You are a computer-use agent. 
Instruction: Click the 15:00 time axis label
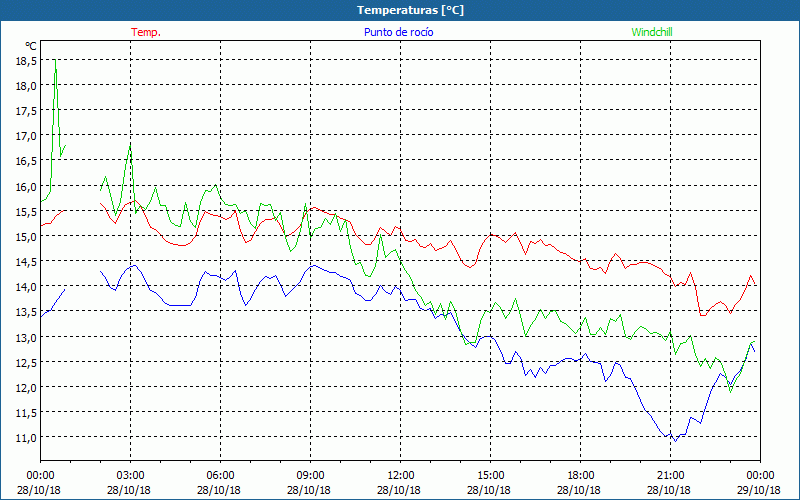click(x=490, y=476)
